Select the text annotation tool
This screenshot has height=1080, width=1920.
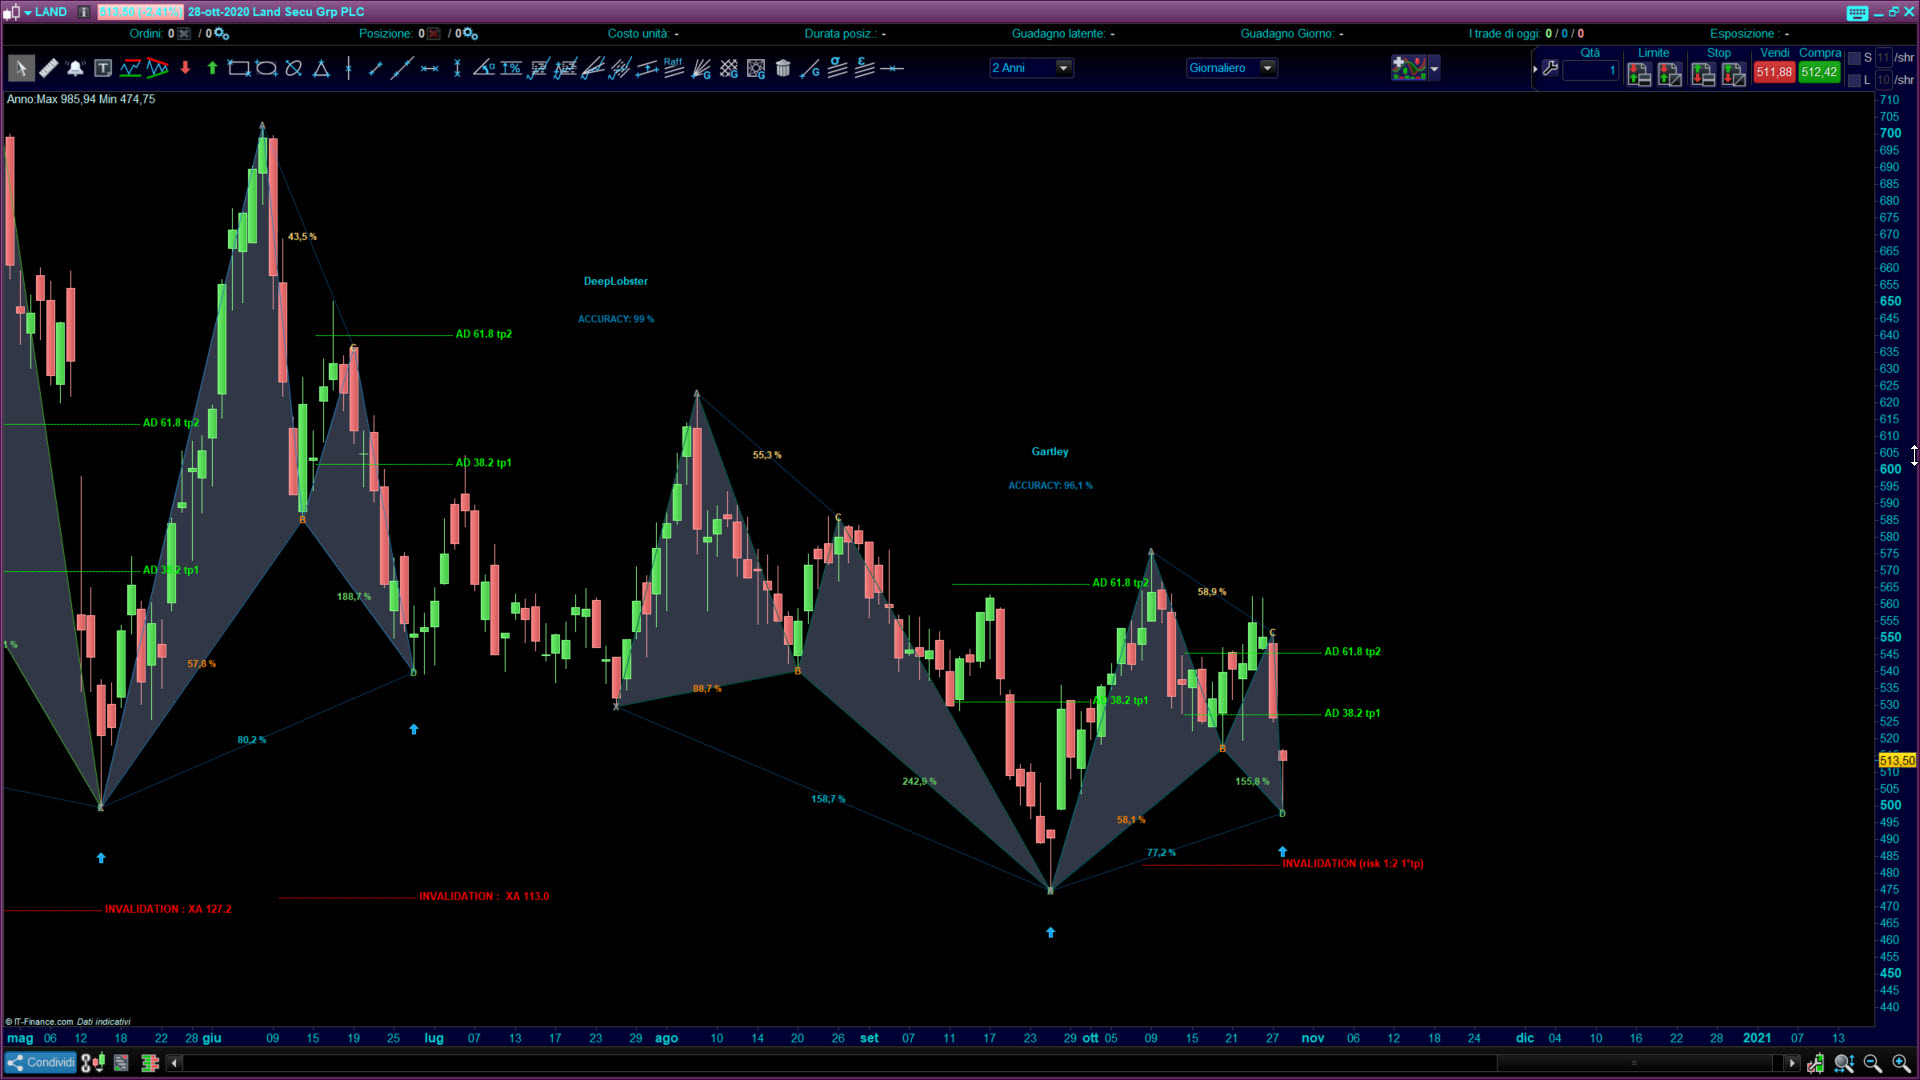103,69
